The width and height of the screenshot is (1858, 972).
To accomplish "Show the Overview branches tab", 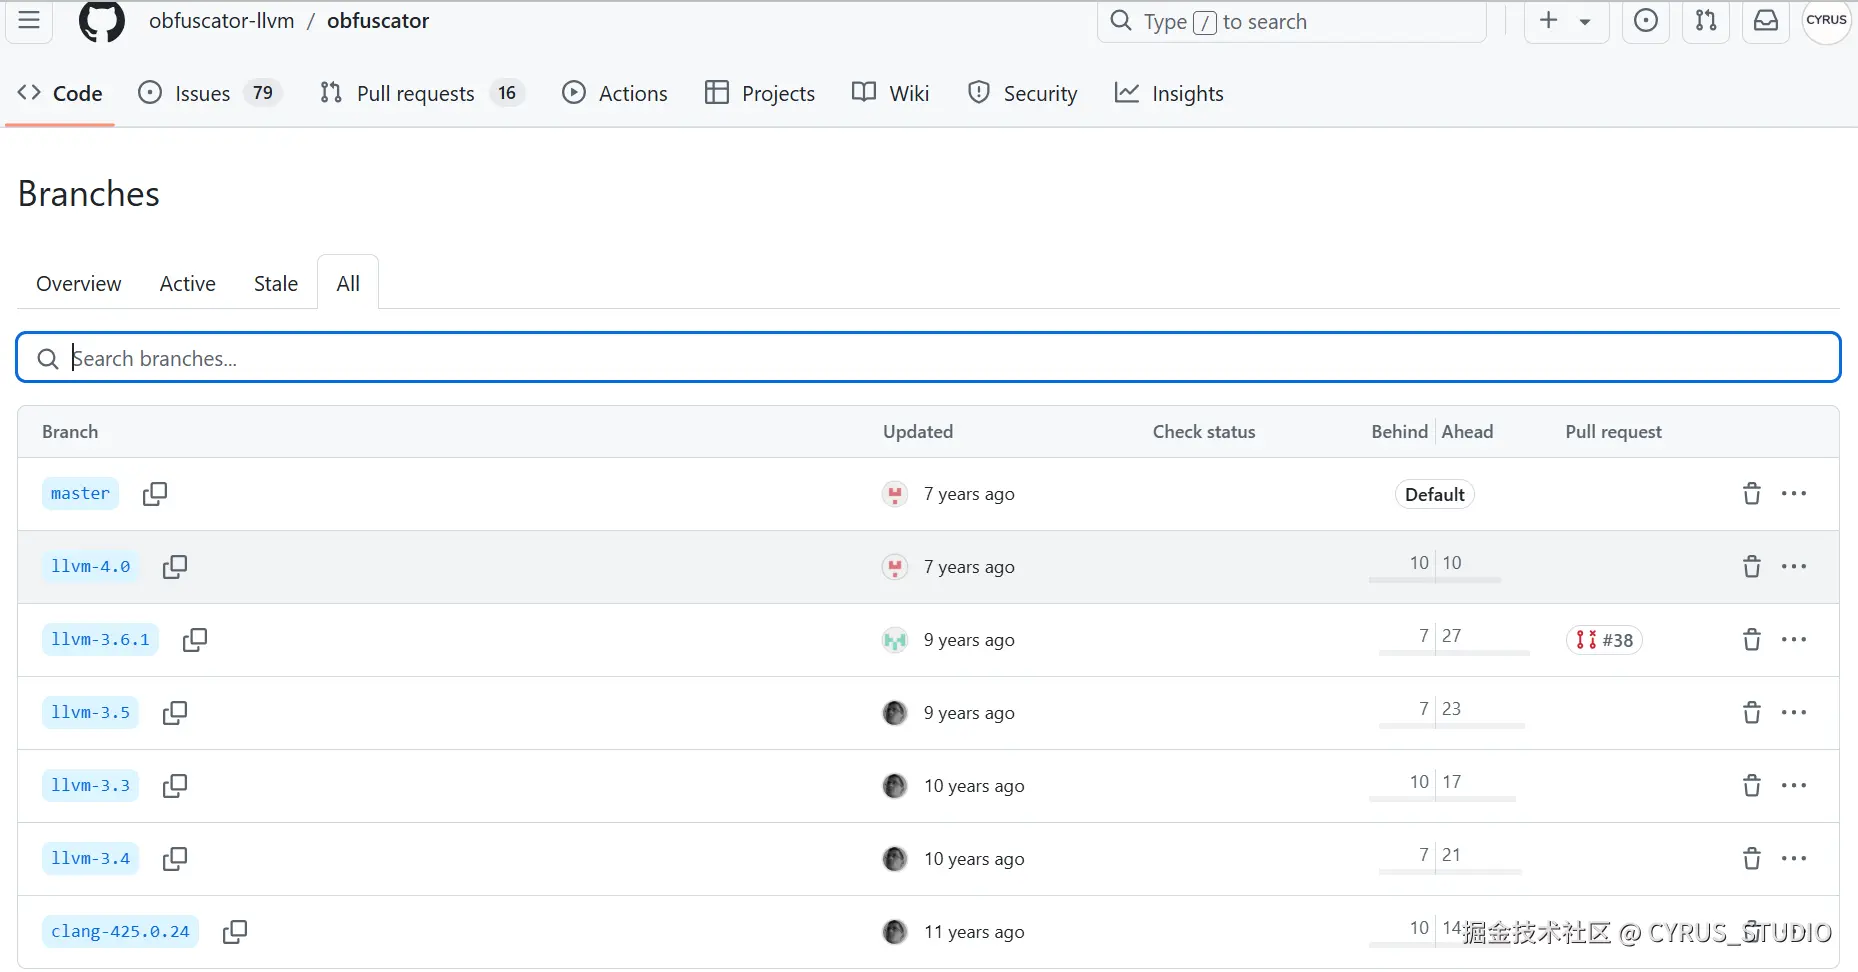I will tap(79, 284).
